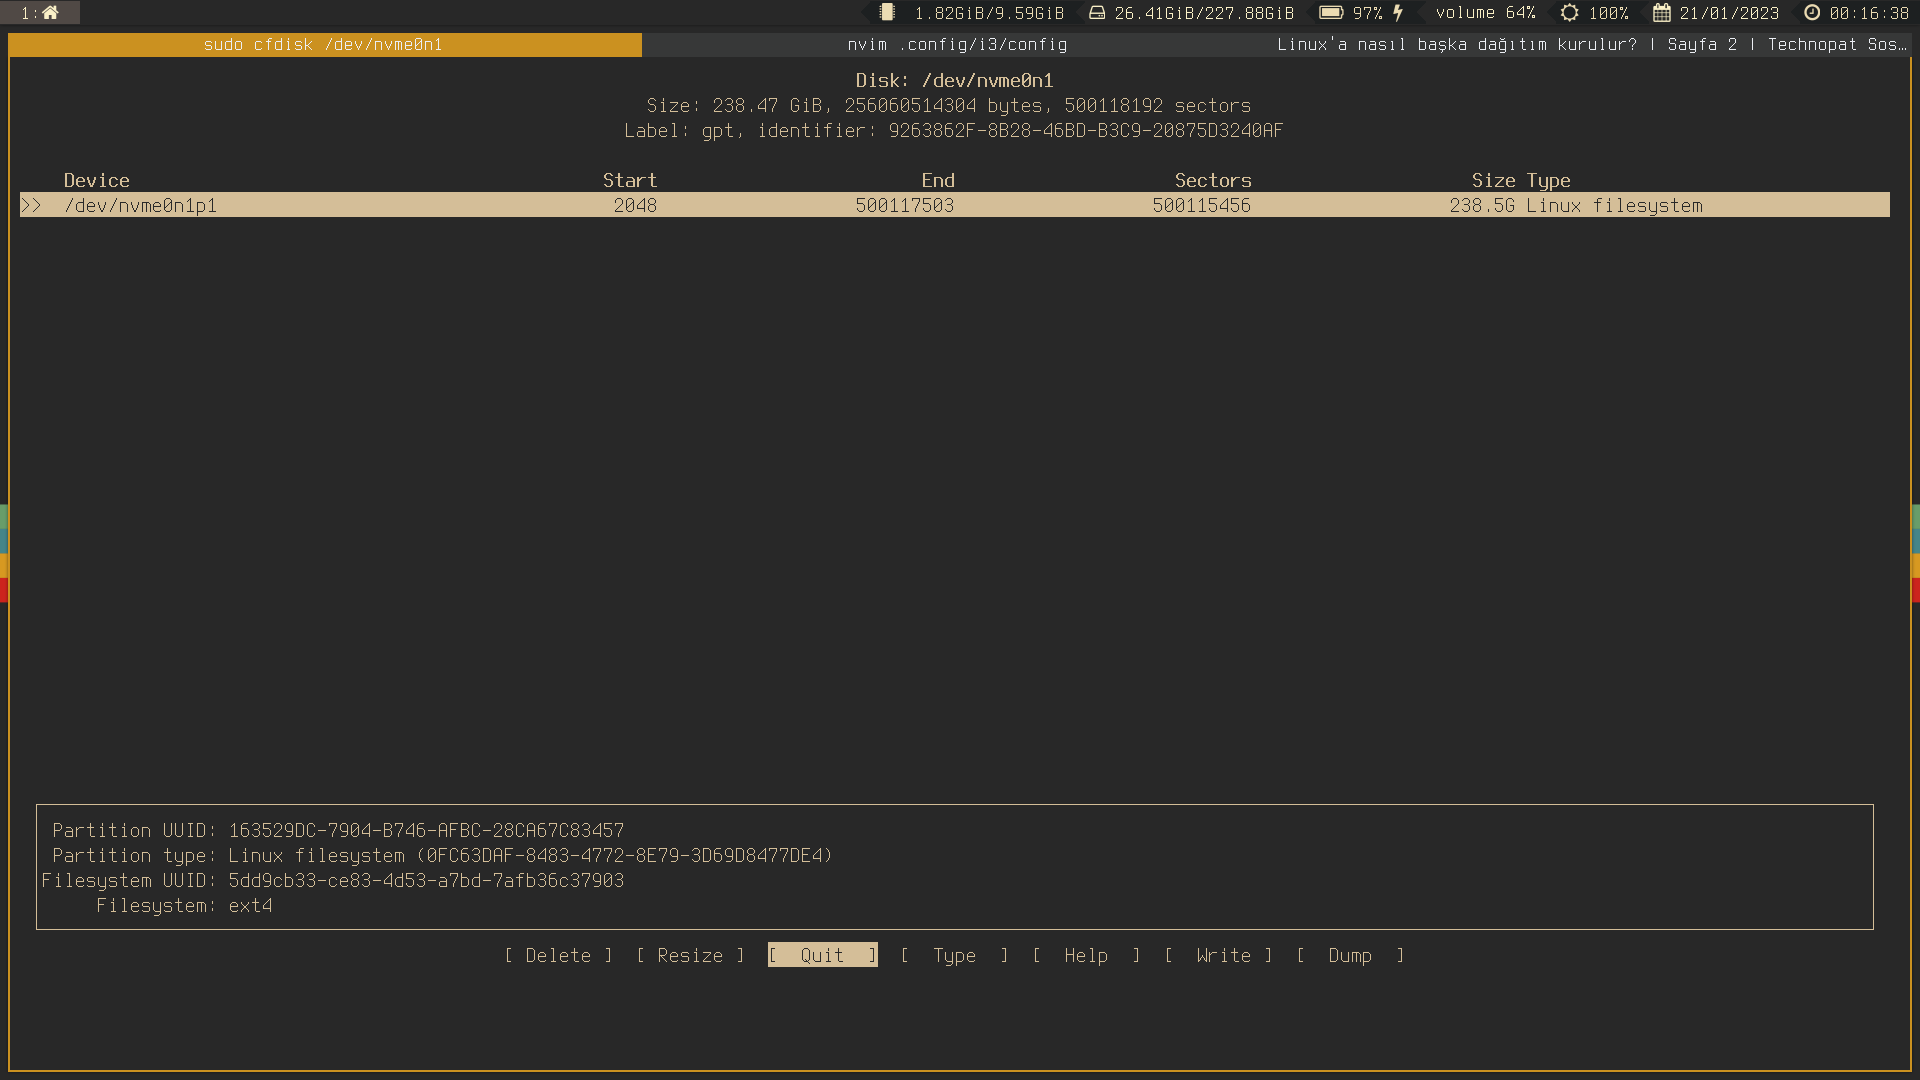Click the volume 64% indicator
1920x1080 pixels.
coord(1485,13)
